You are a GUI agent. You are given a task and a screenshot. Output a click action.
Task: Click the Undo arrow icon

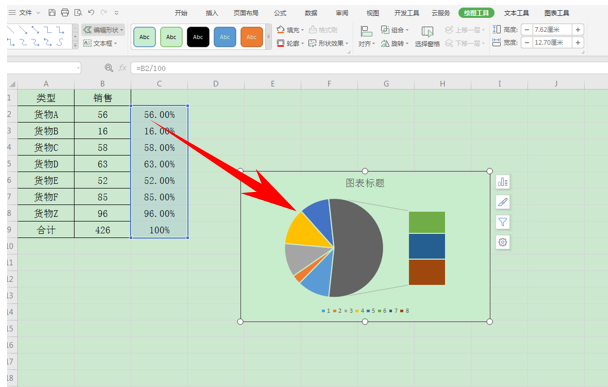tap(91, 13)
